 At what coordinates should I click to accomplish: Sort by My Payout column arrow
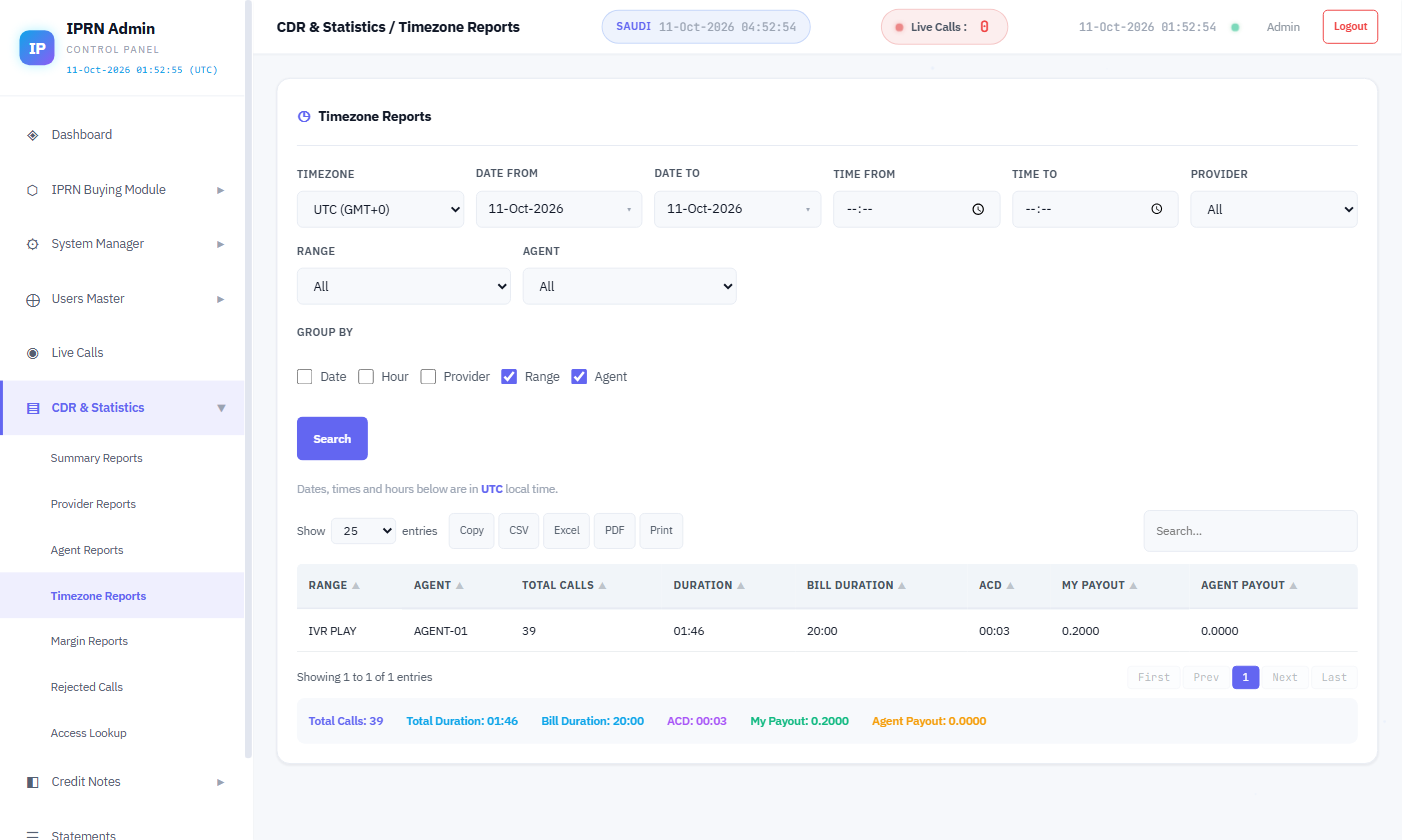1134,586
